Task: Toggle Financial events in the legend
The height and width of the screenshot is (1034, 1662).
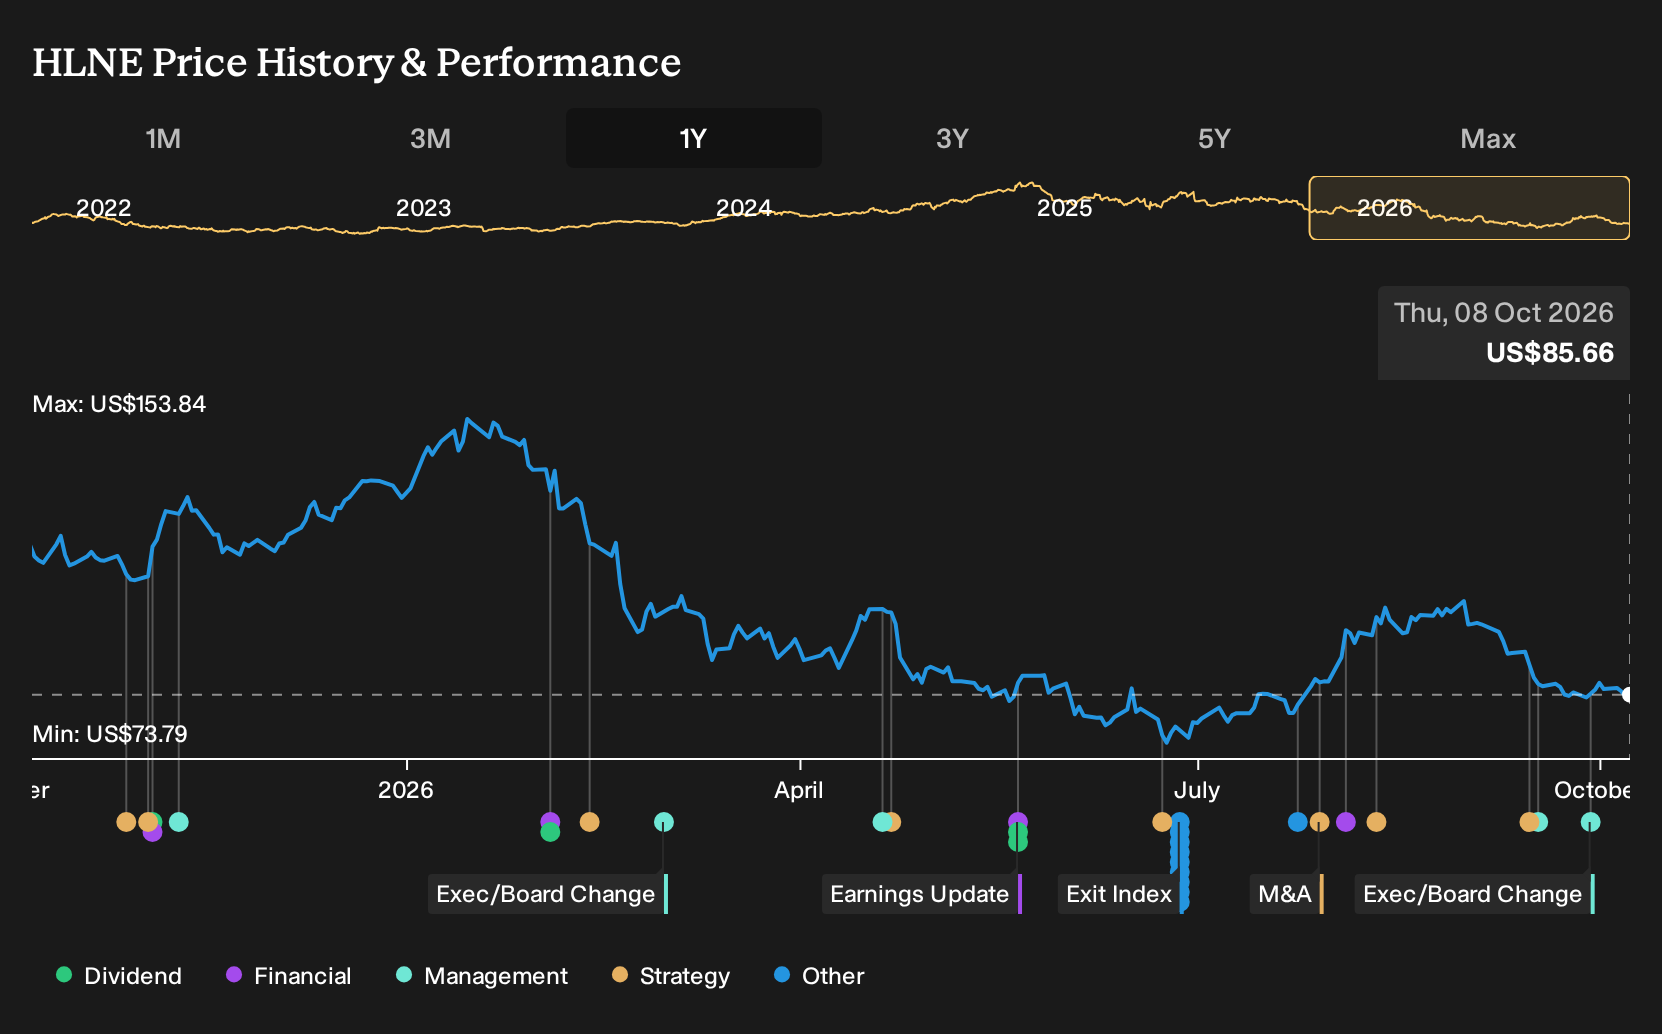Action: coord(289,976)
